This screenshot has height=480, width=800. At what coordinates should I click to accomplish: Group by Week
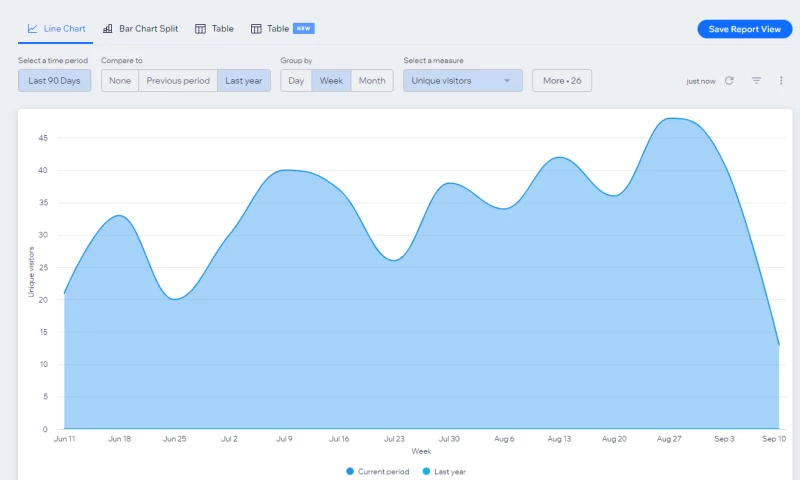(x=331, y=81)
